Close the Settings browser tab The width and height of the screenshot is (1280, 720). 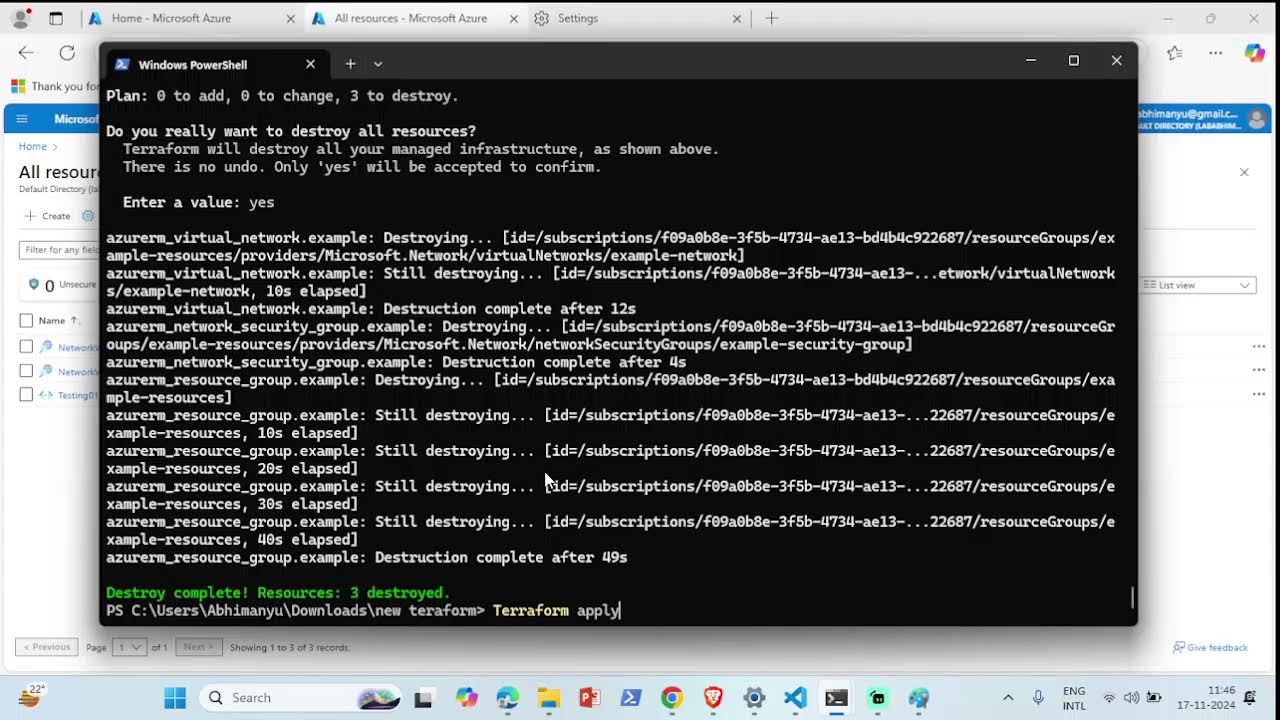(x=737, y=18)
